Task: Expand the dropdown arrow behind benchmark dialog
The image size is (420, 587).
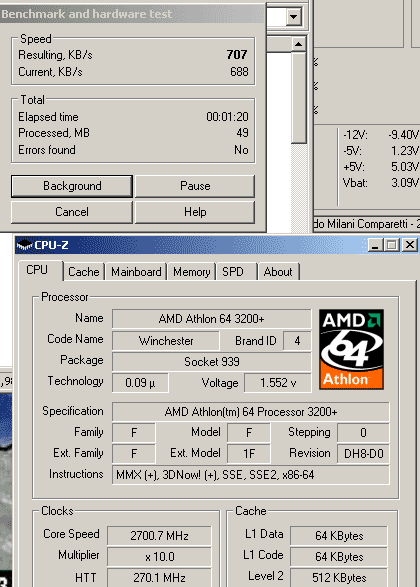Action: pyautogui.click(x=294, y=16)
